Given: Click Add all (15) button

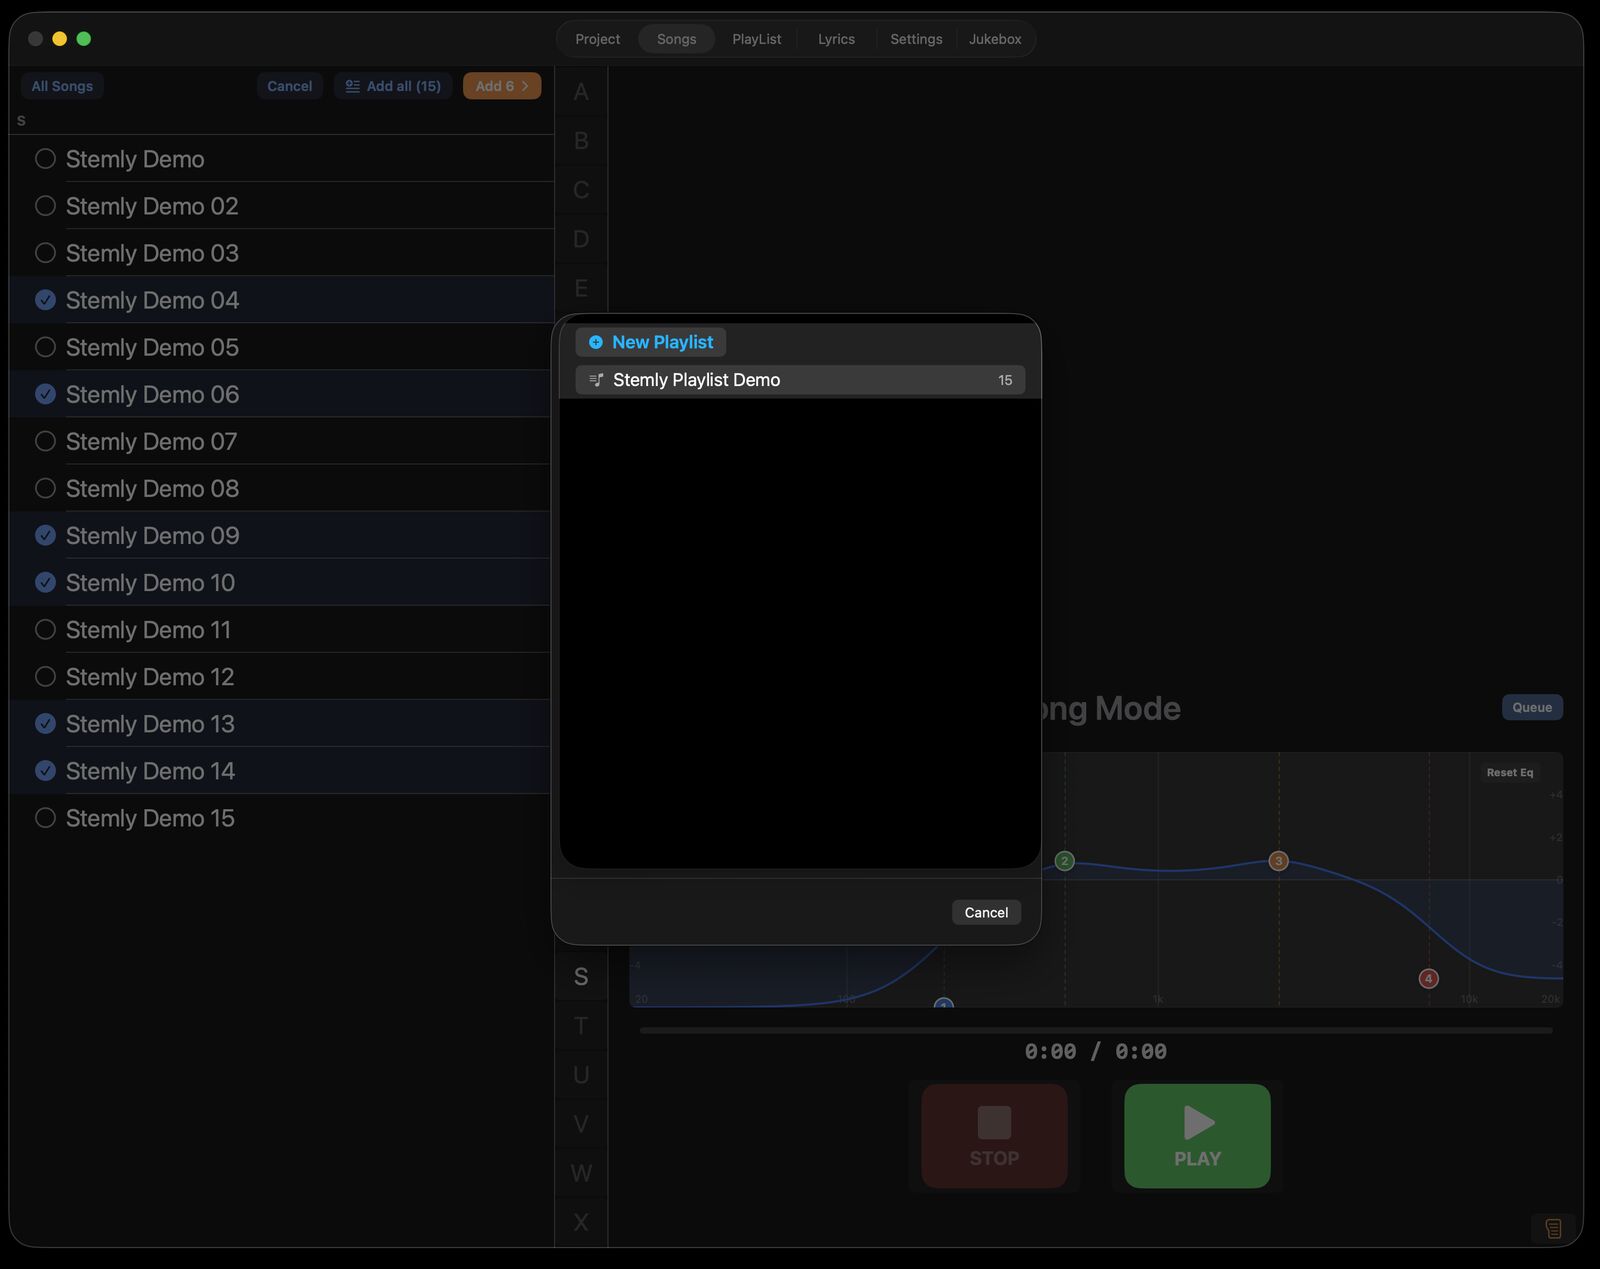Looking at the screenshot, I should [x=393, y=86].
